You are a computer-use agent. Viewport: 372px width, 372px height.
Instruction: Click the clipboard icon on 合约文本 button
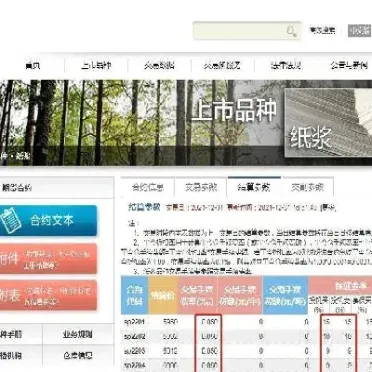(x=11, y=220)
